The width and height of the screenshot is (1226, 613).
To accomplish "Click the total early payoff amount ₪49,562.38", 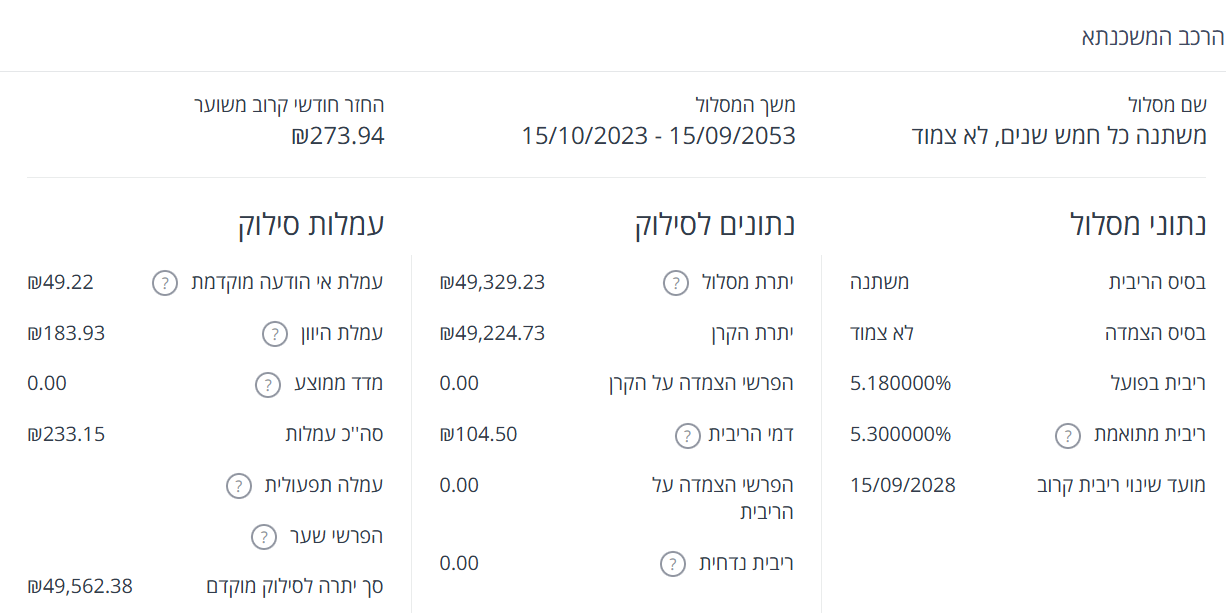I will click(x=80, y=586).
